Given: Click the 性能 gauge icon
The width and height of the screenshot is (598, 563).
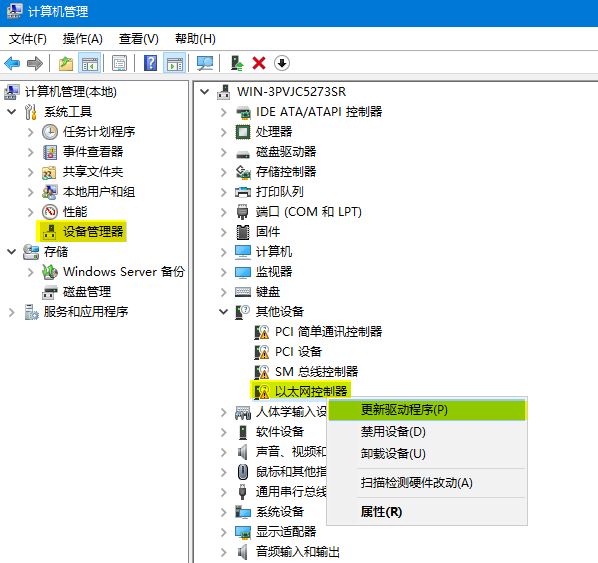Looking at the screenshot, I should pos(50,212).
